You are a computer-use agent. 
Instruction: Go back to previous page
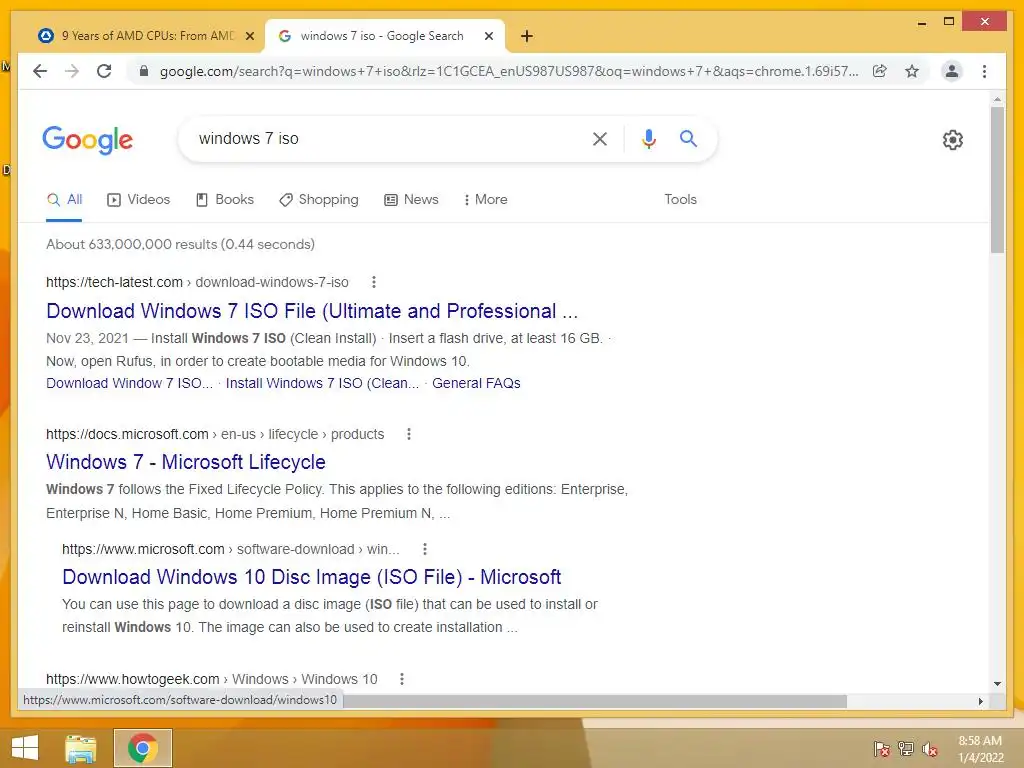[x=40, y=71]
